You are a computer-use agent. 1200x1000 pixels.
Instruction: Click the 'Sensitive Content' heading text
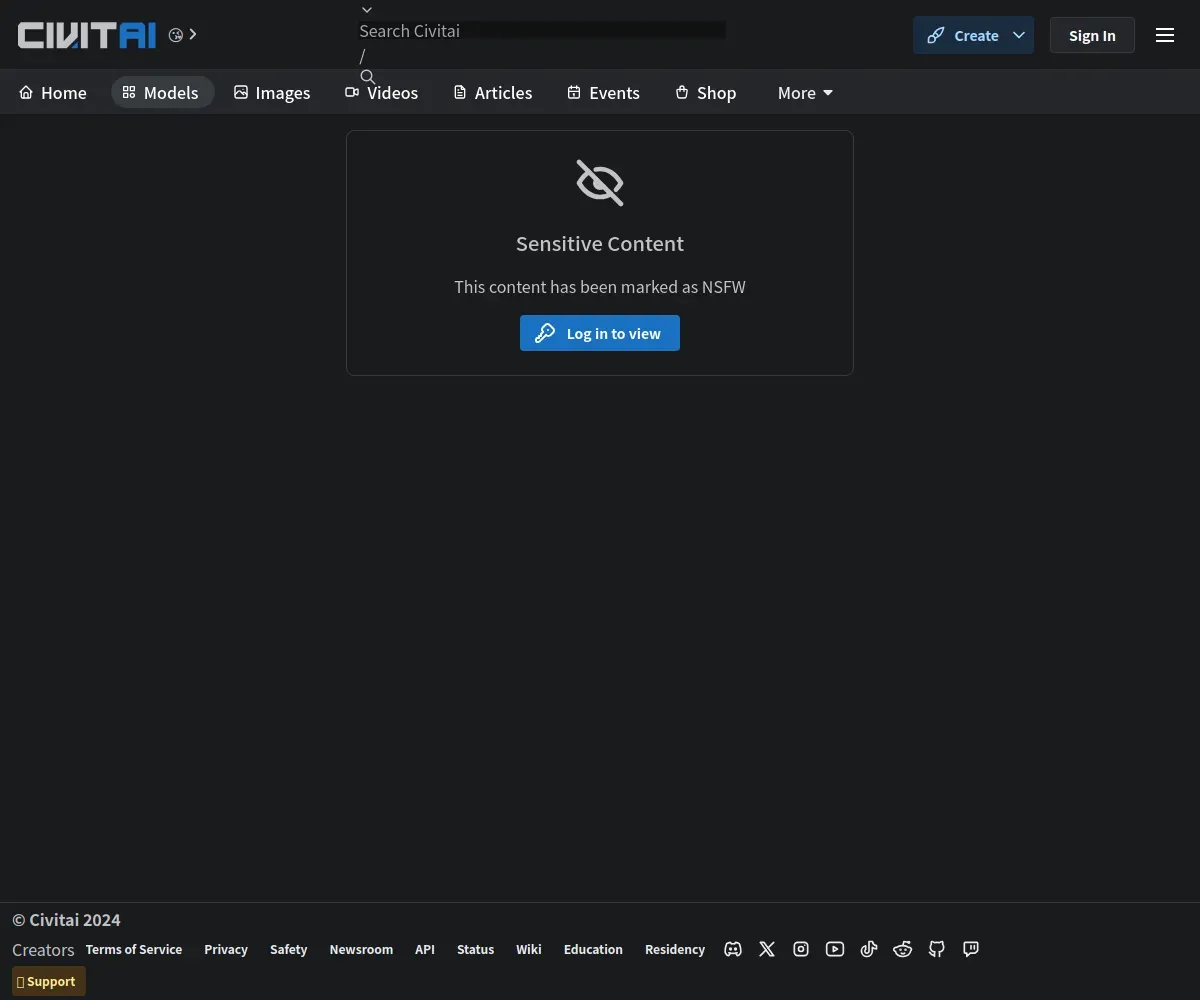[x=600, y=243]
